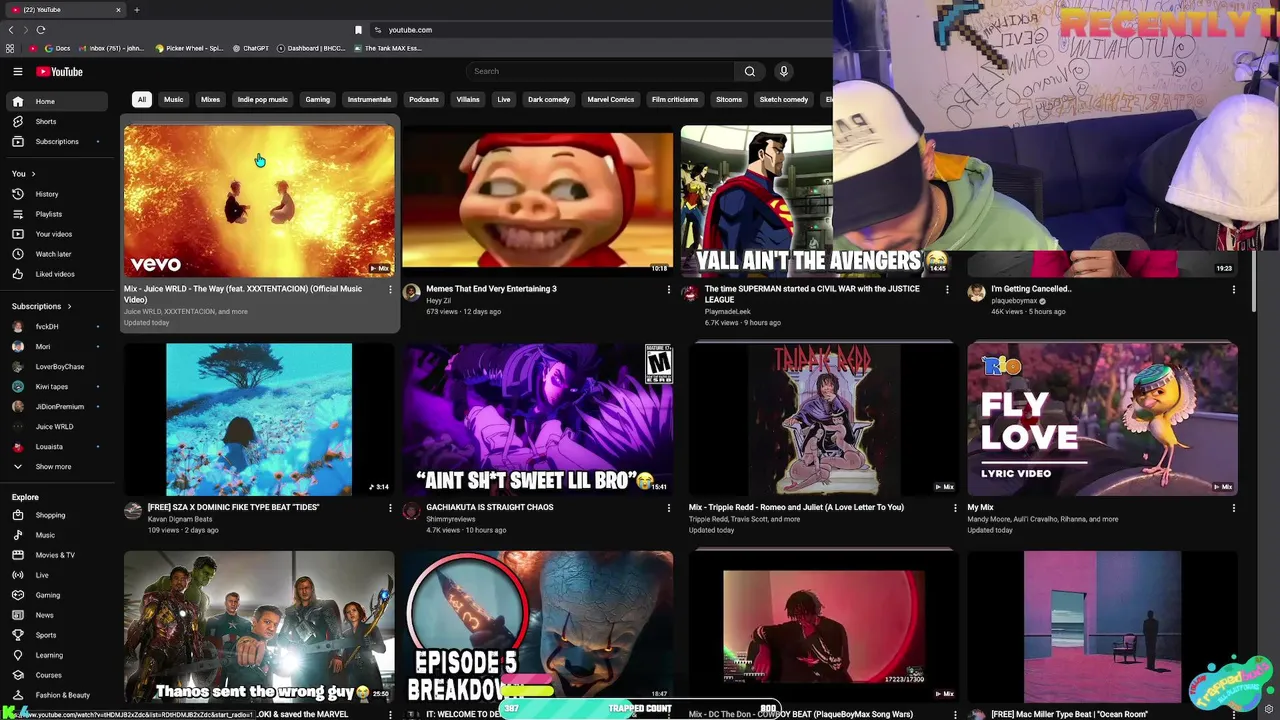Click Show more under subscriptions
The width and height of the screenshot is (1280, 720).
point(57,467)
